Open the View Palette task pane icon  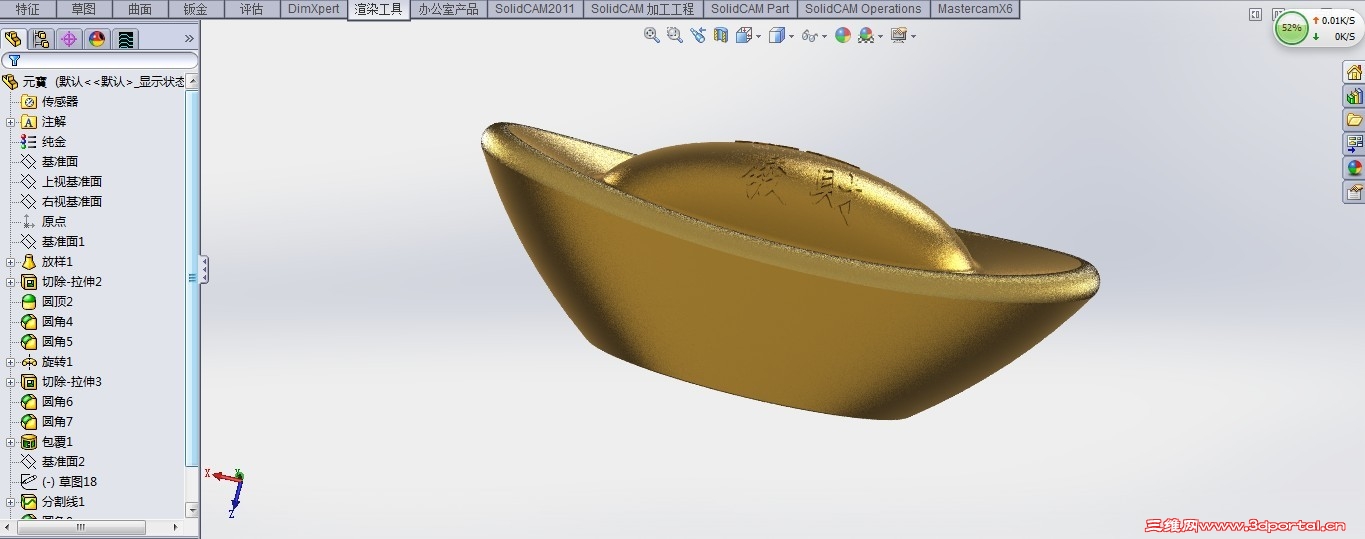click(1354, 144)
